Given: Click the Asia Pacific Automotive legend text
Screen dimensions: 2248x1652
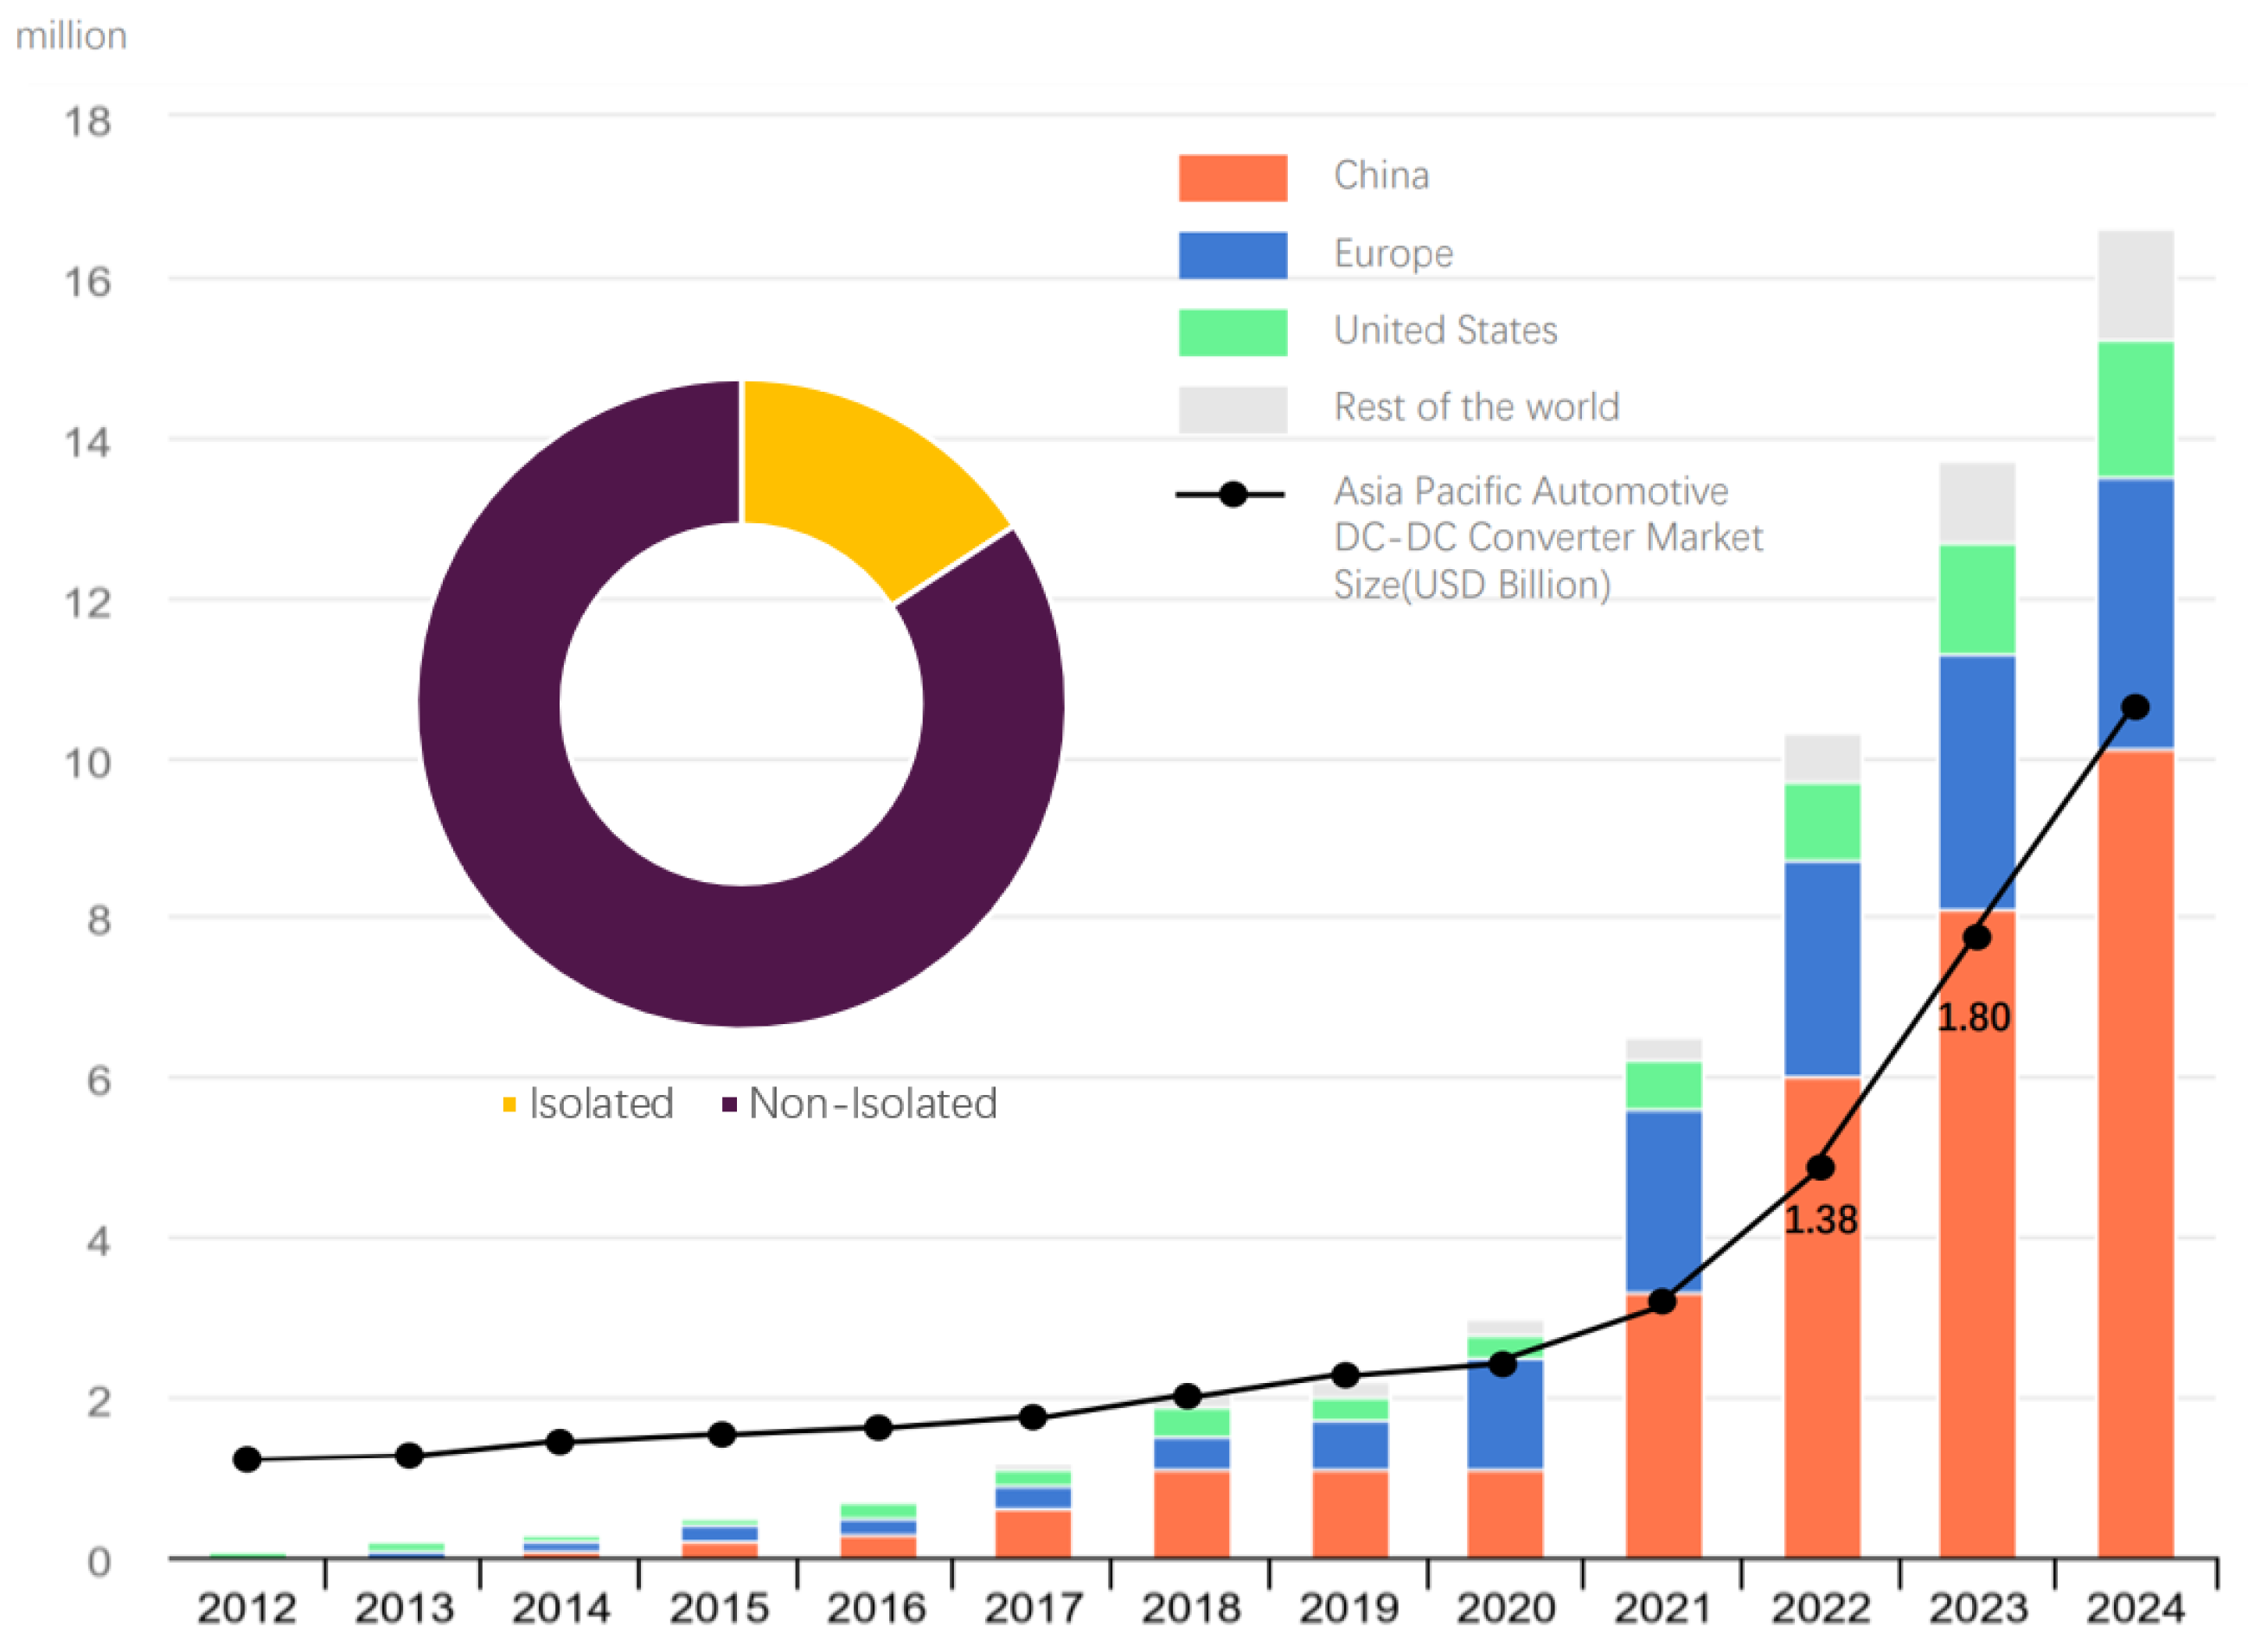Looking at the screenshot, I should [1548, 538].
